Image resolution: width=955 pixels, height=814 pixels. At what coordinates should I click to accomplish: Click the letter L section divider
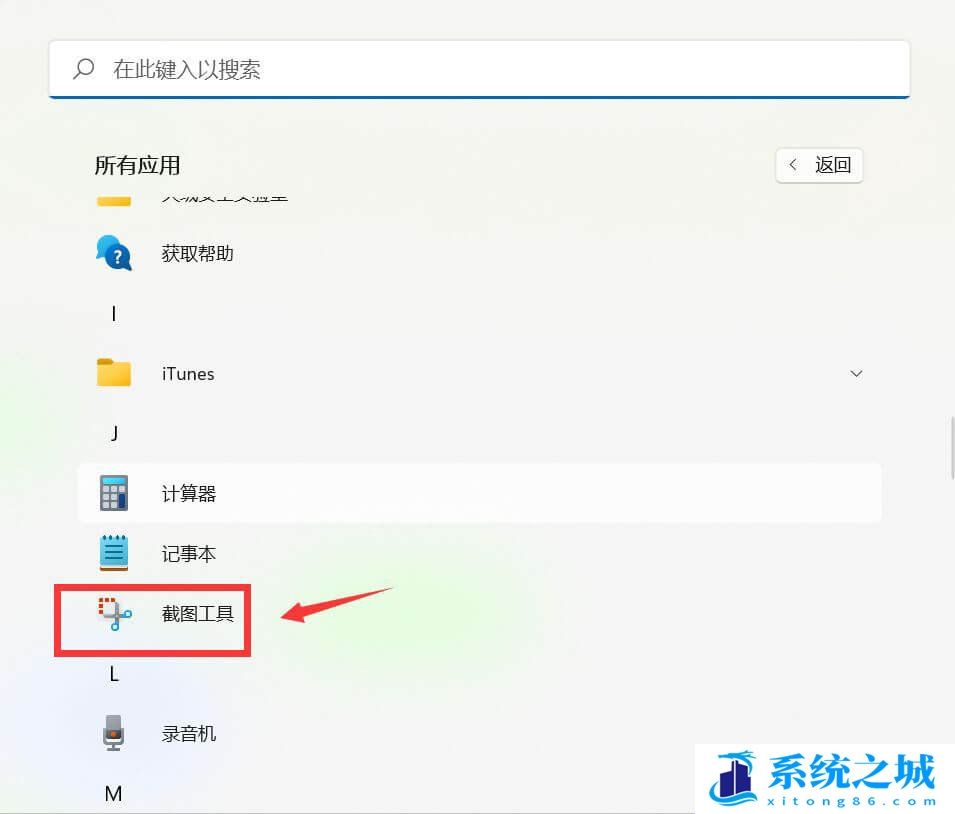click(x=113, y=673)
